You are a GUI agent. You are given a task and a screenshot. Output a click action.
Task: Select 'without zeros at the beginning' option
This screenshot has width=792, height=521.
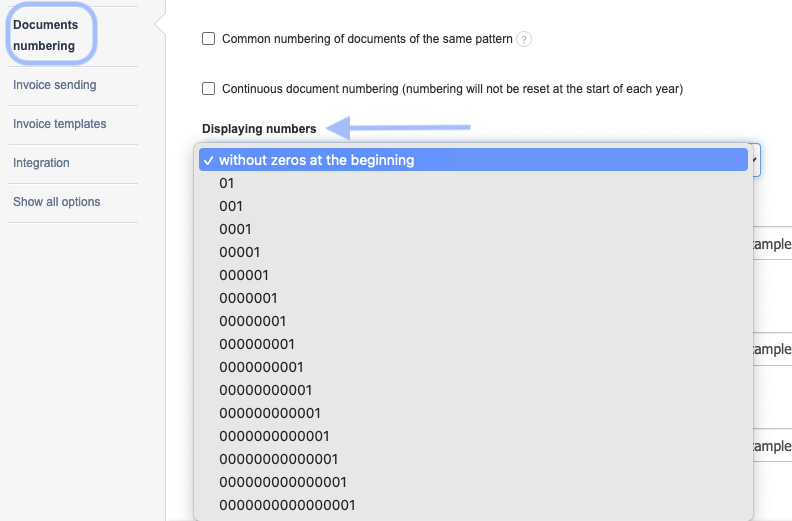tap(316, 160)
